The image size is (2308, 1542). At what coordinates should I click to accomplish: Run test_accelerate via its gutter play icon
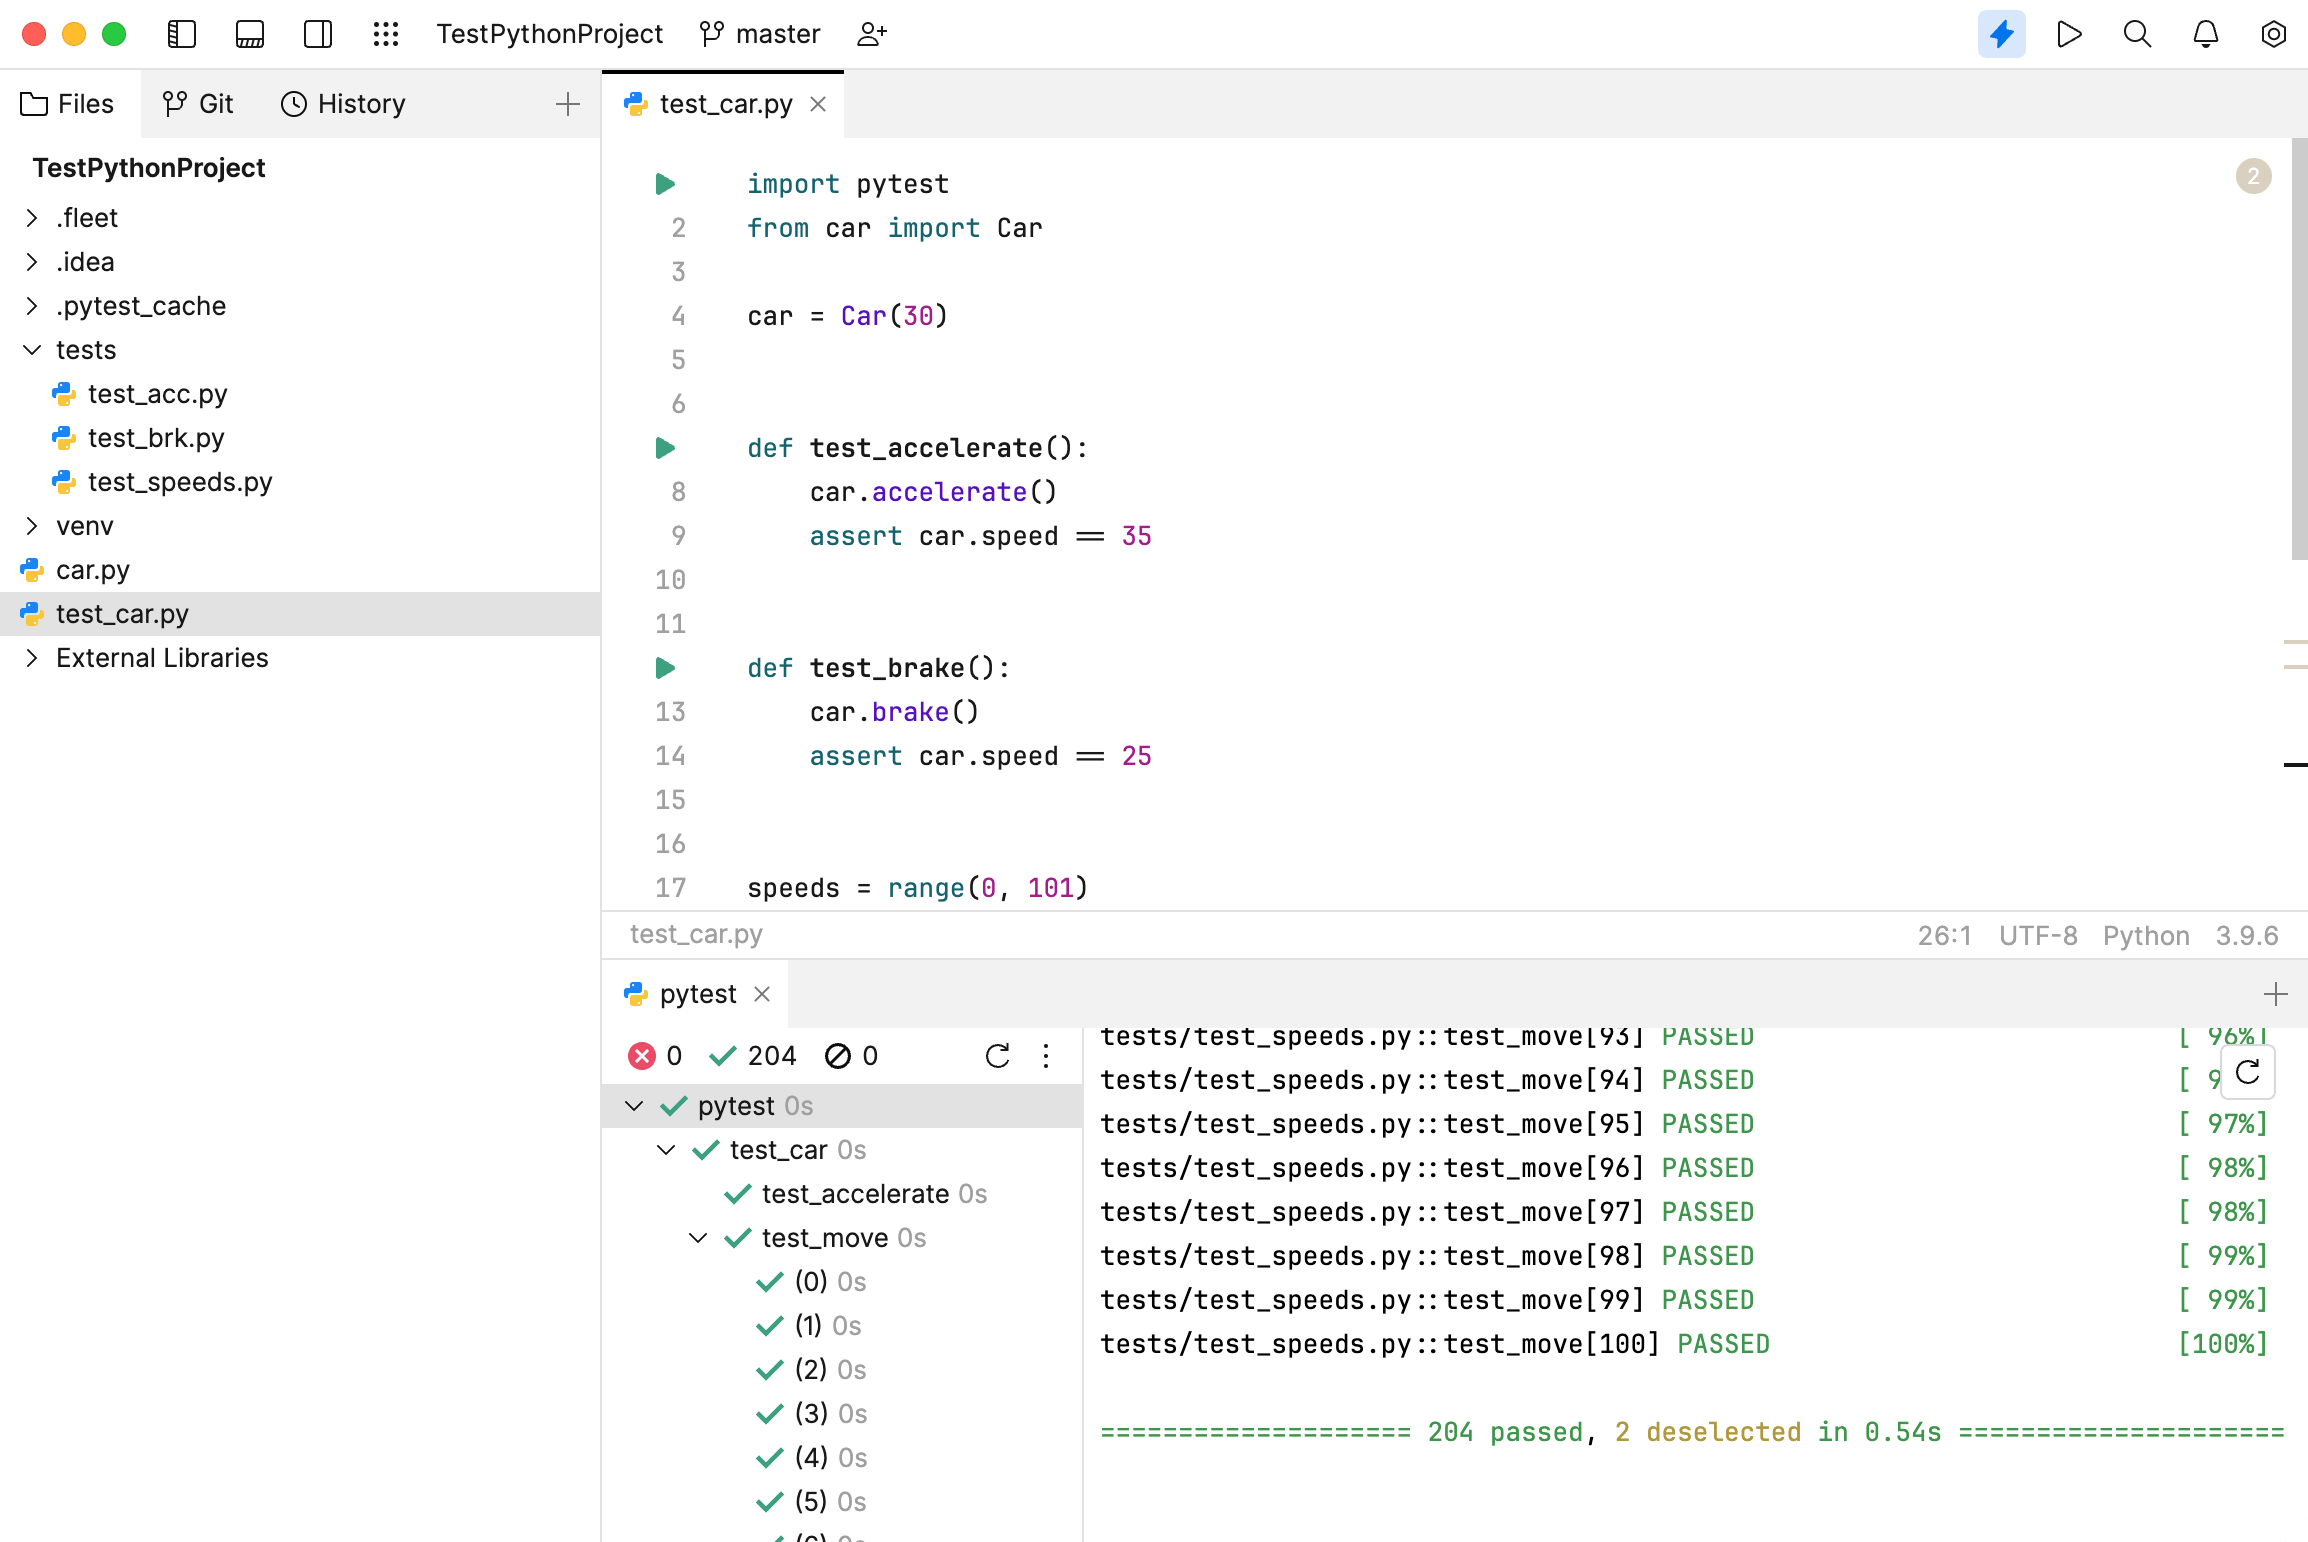click(665, 448)
